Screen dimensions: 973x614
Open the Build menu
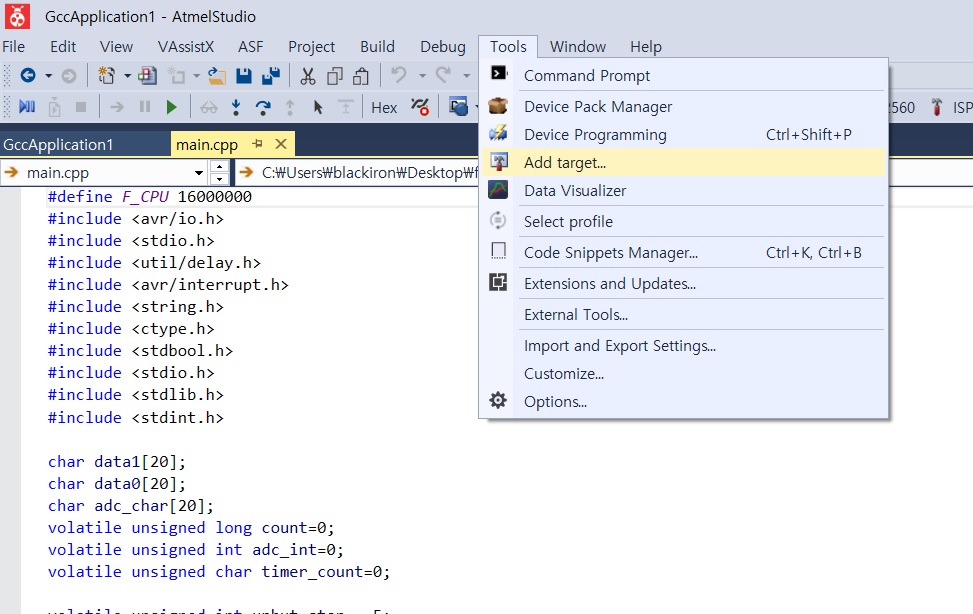[377, 47]
